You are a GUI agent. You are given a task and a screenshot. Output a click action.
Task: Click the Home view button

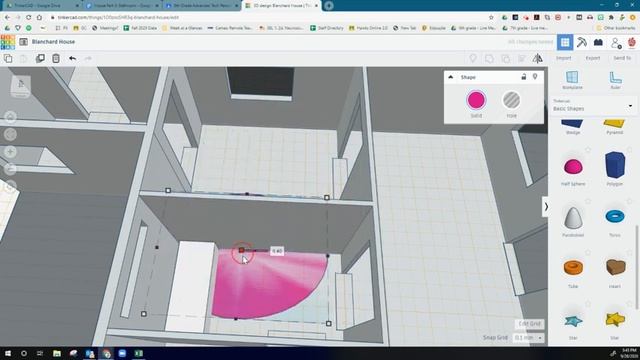coord(10,117)
